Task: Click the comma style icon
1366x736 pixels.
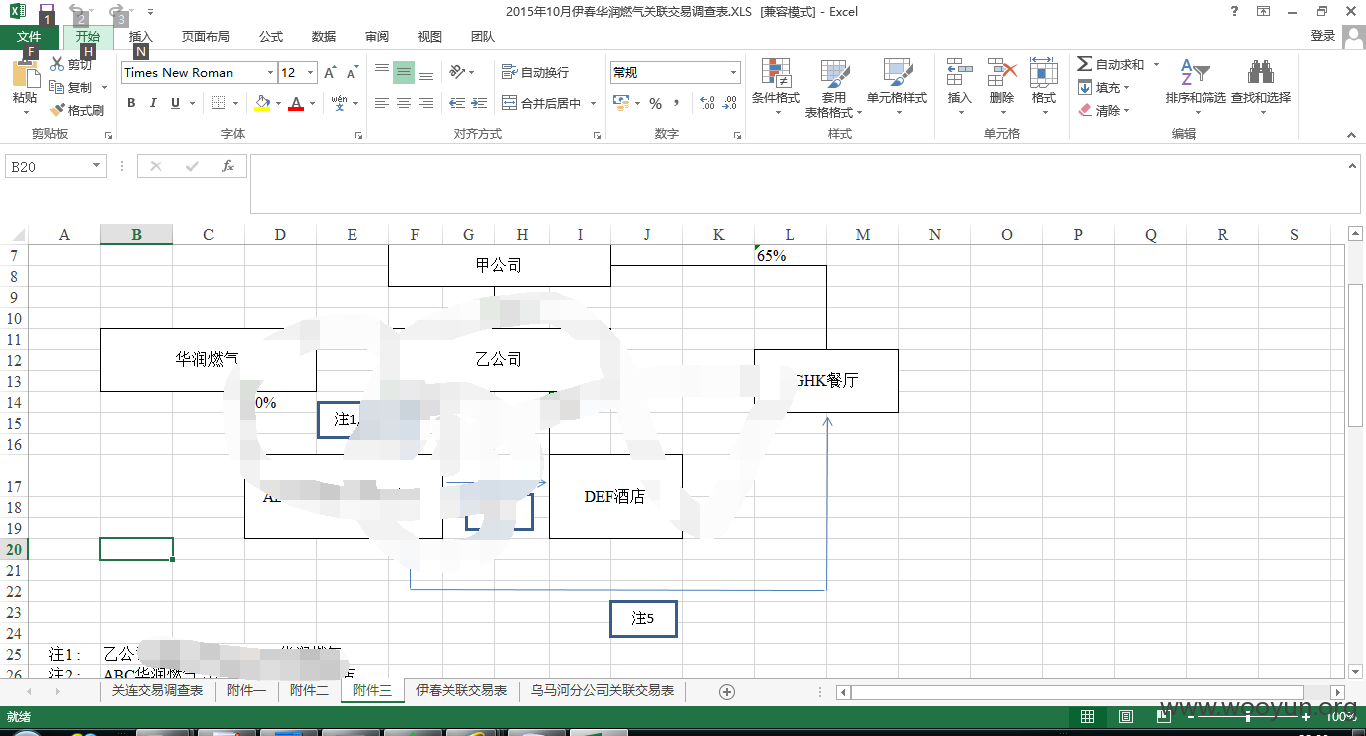Action: pos(677,103)
